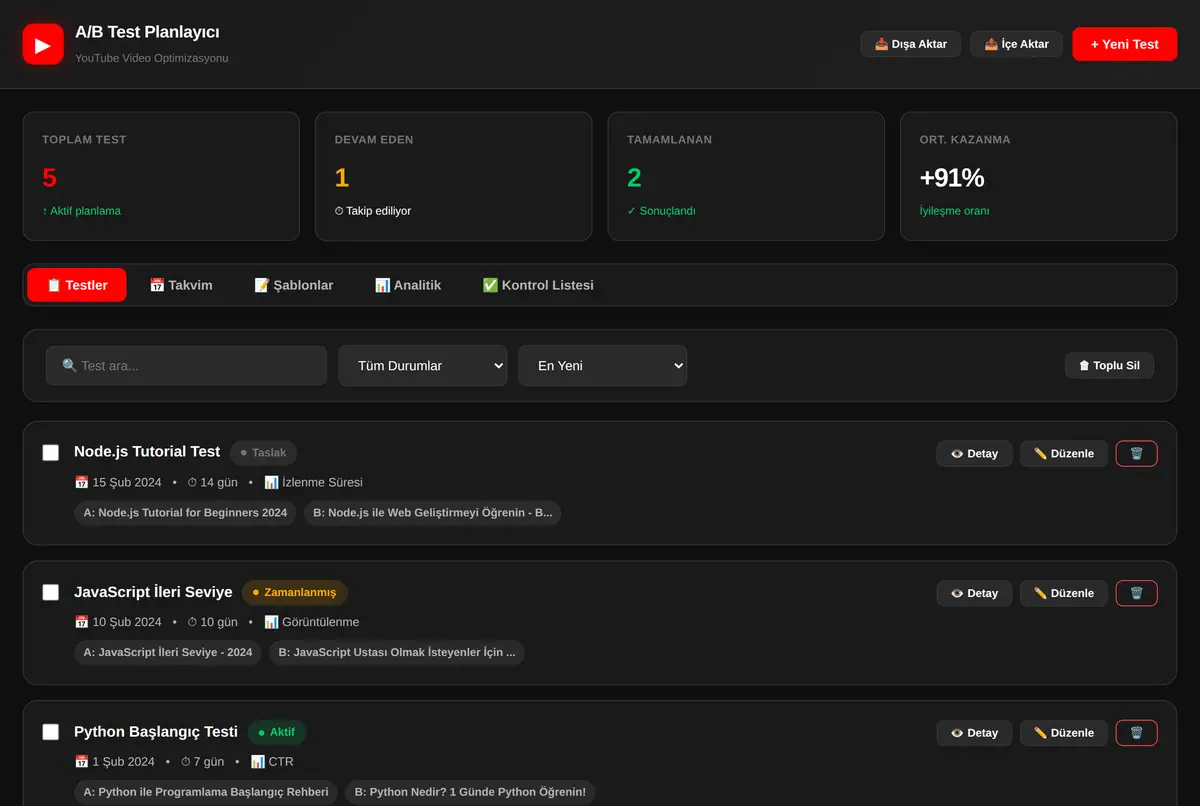Delete the Node.js Tutorial Test with trash icon

click(1136, 454)
